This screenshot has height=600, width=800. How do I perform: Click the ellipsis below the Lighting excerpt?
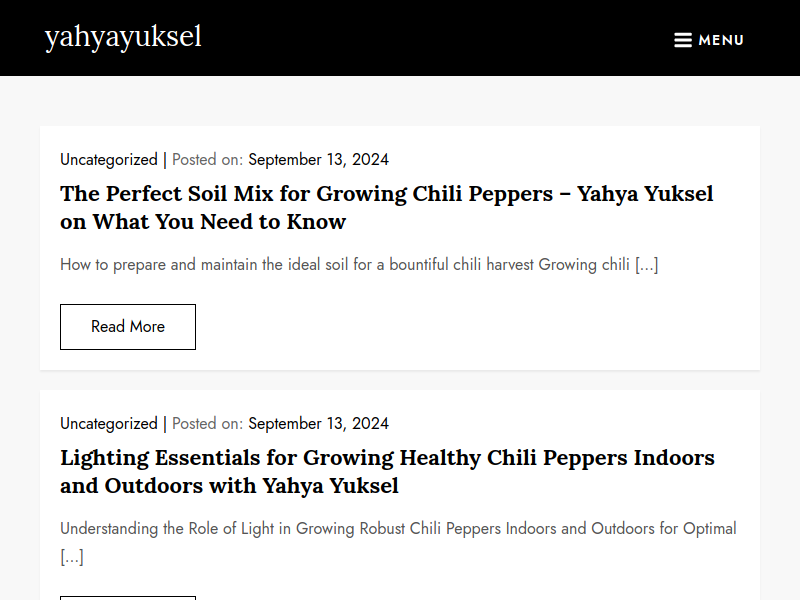pyautogui.click(x=72, y=557)
